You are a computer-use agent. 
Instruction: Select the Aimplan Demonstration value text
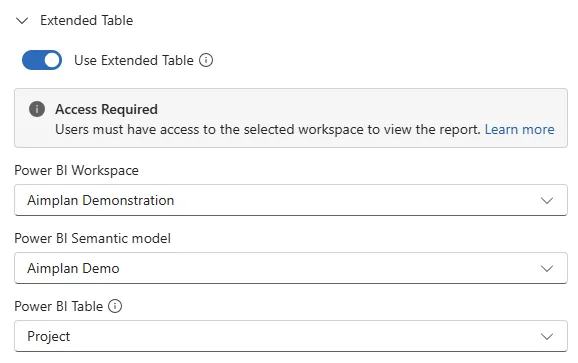(x=100, y=200)
